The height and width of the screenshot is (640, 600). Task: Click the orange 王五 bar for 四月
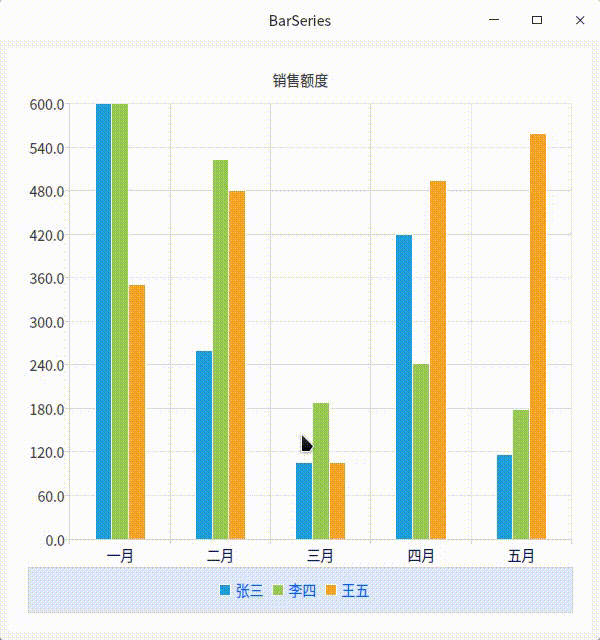438,360
